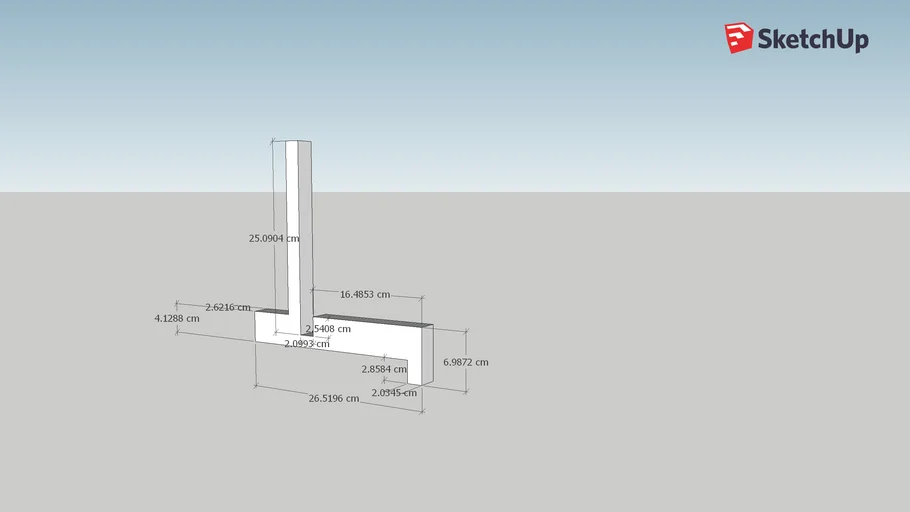Click the SketchUp logo
This screenshot has width=910, height=512.
(x=796, y=38)
